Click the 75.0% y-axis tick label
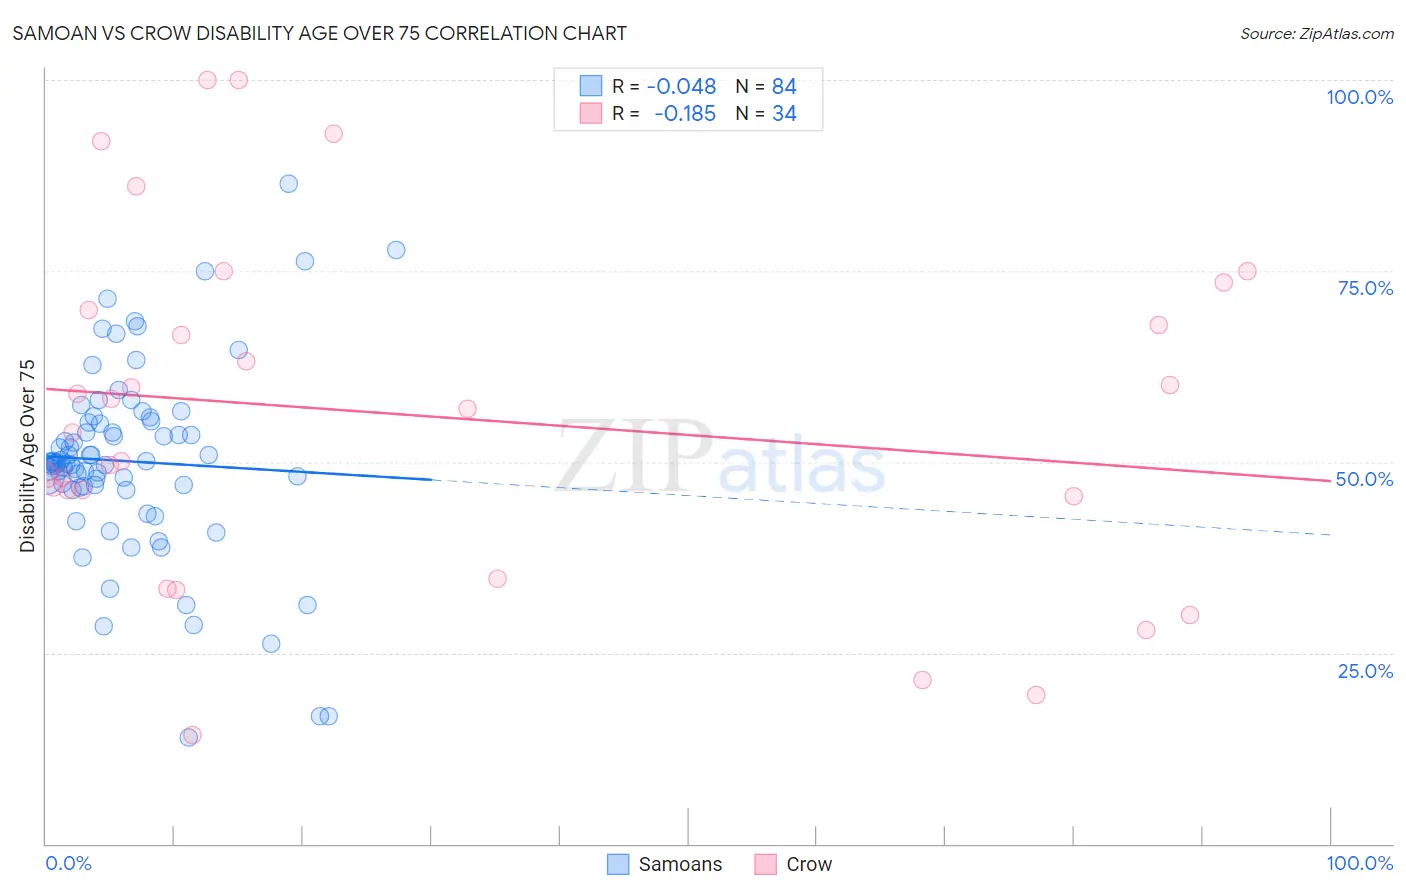Viewport: 1406px width, 892px height. coord(1365,288)
